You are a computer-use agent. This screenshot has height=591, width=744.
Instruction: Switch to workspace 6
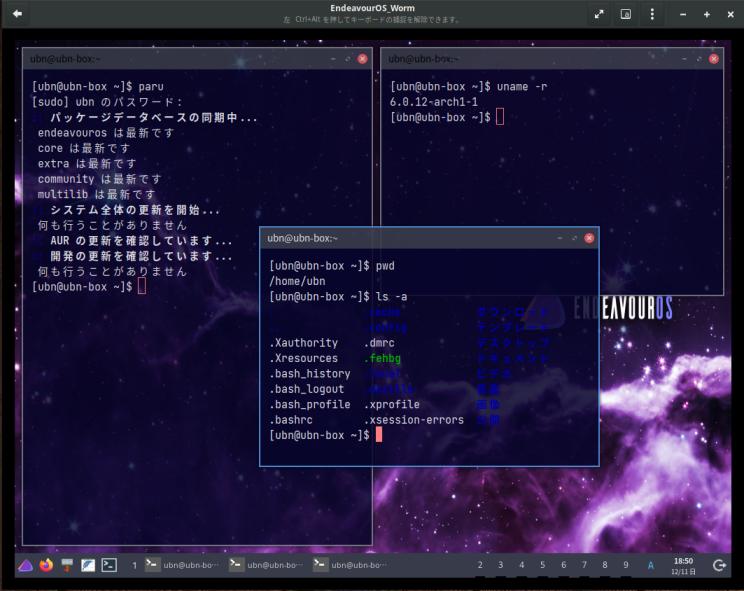click(563, 565)
